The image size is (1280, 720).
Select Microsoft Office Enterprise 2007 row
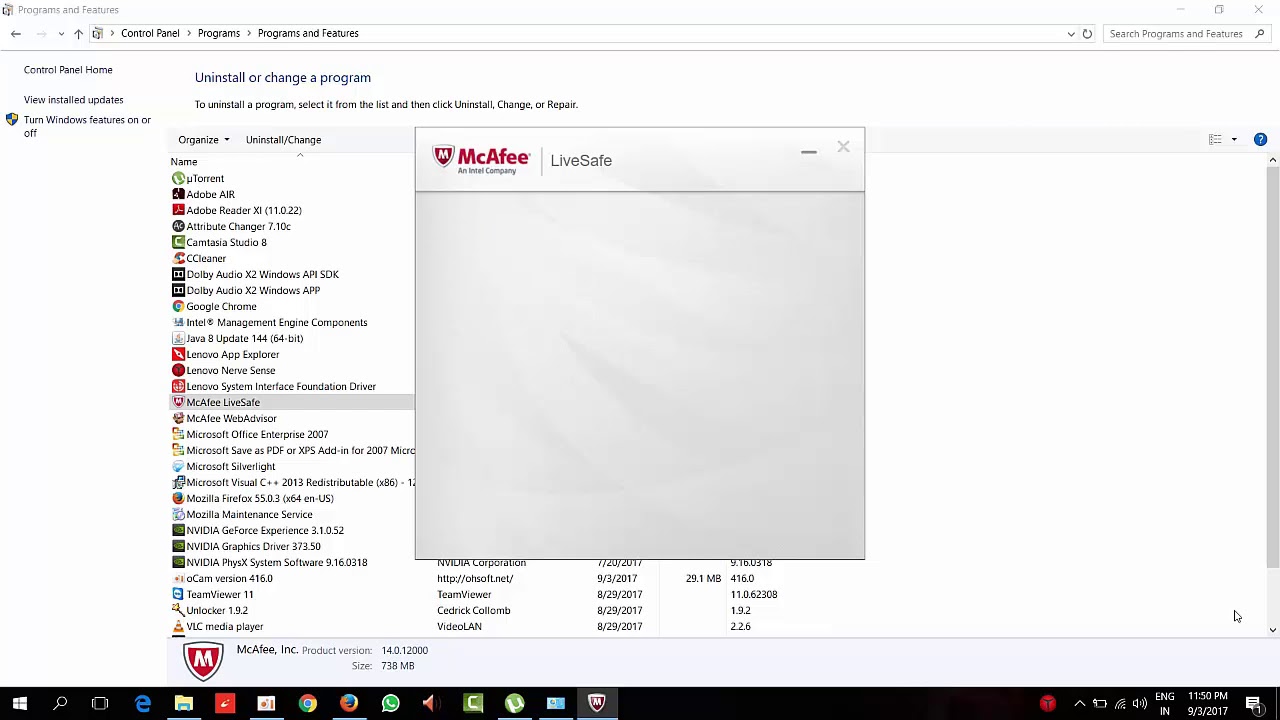(x=257, y=434)
